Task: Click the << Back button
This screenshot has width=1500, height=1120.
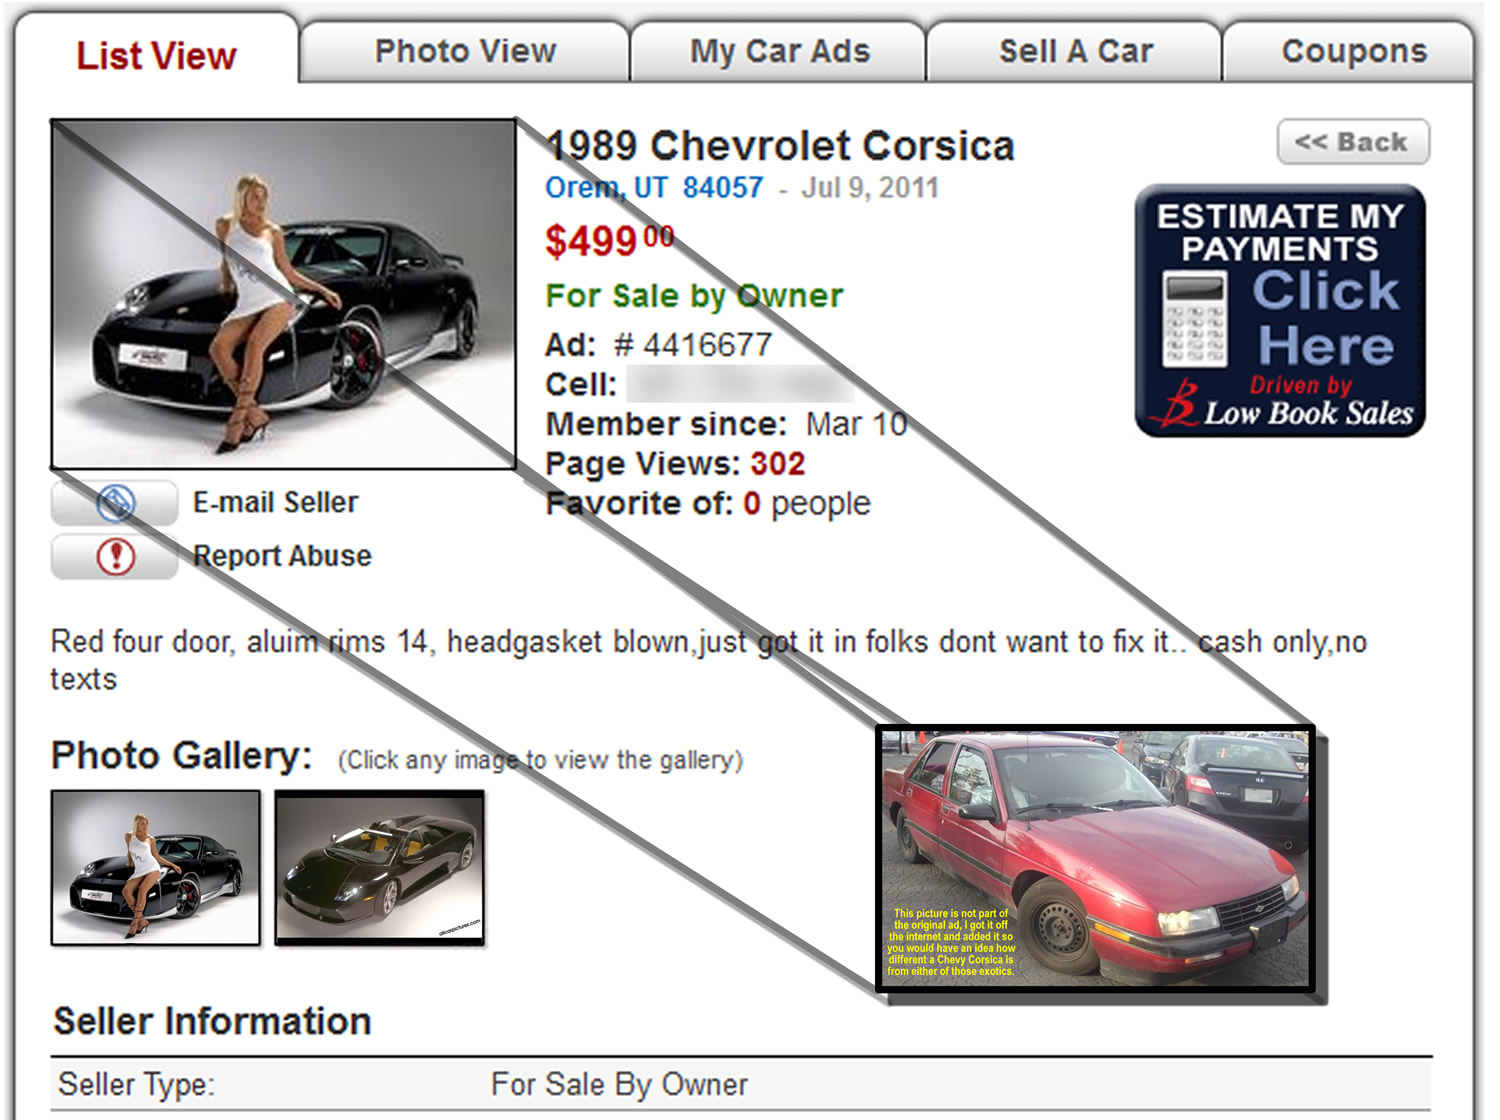Action: coord(1353,142)
